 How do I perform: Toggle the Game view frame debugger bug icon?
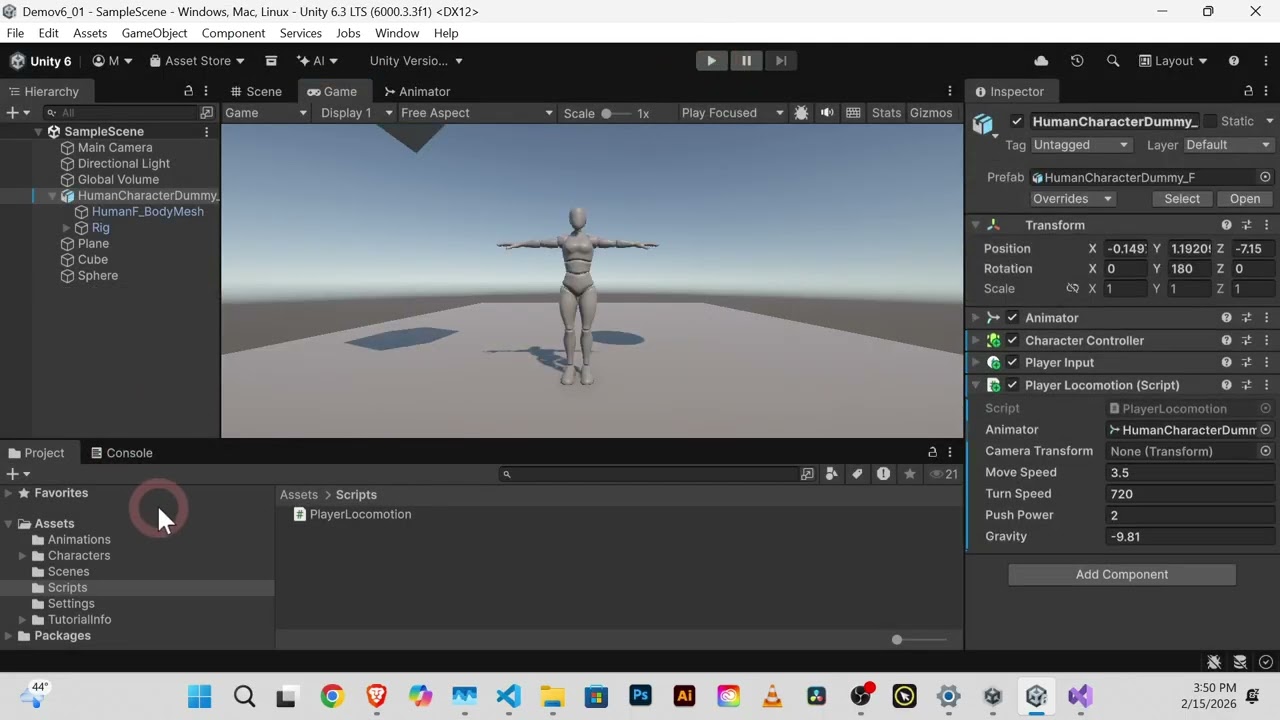pos(801,113)
